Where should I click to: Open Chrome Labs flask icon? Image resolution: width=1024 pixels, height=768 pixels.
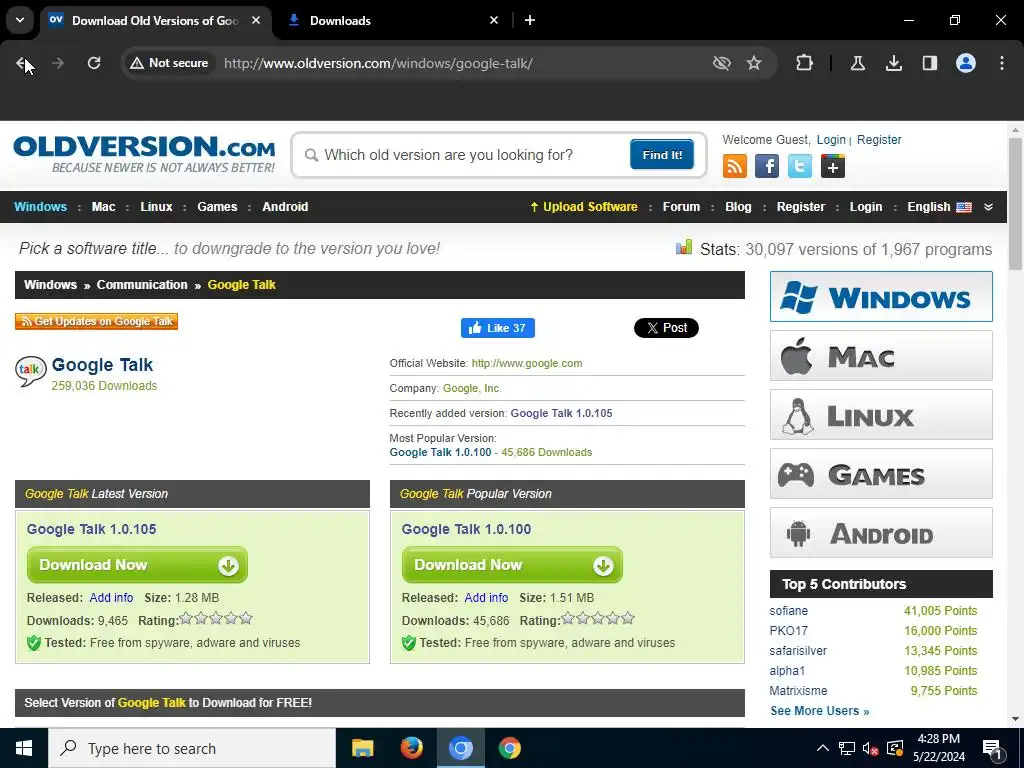pos(858,63)
